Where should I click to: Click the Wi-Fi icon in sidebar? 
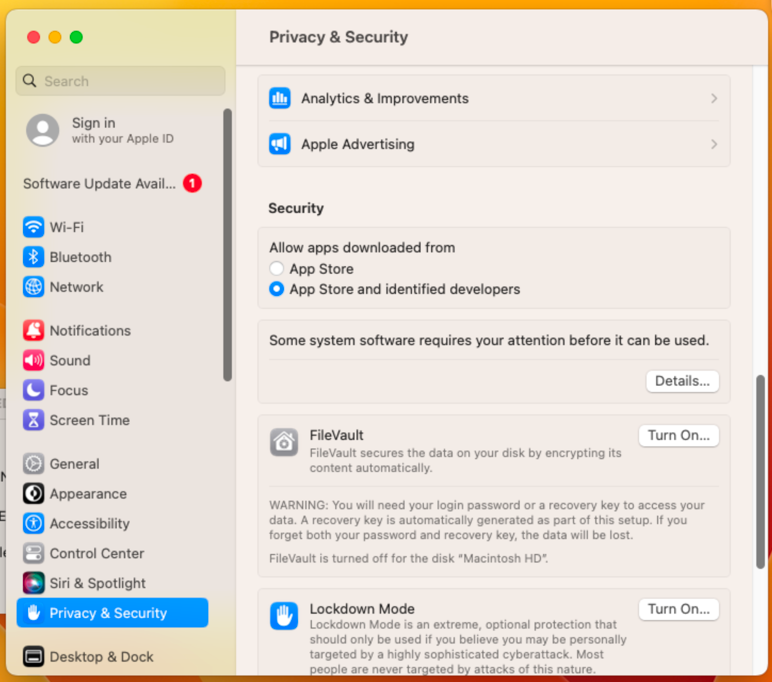[x=34, y=227]
